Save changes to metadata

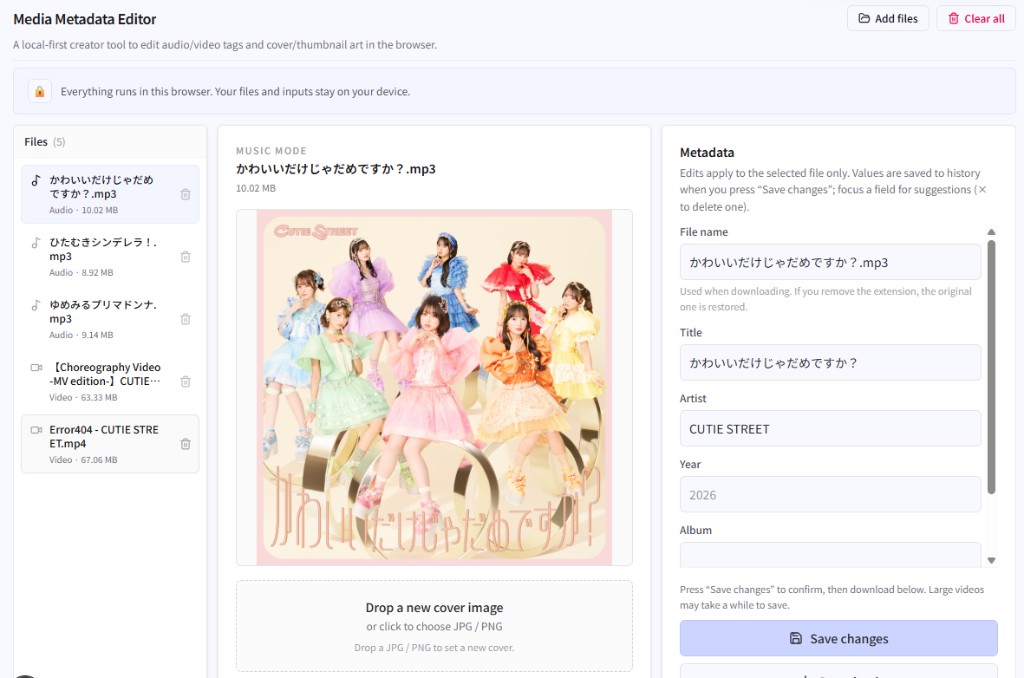pos(839,638)
